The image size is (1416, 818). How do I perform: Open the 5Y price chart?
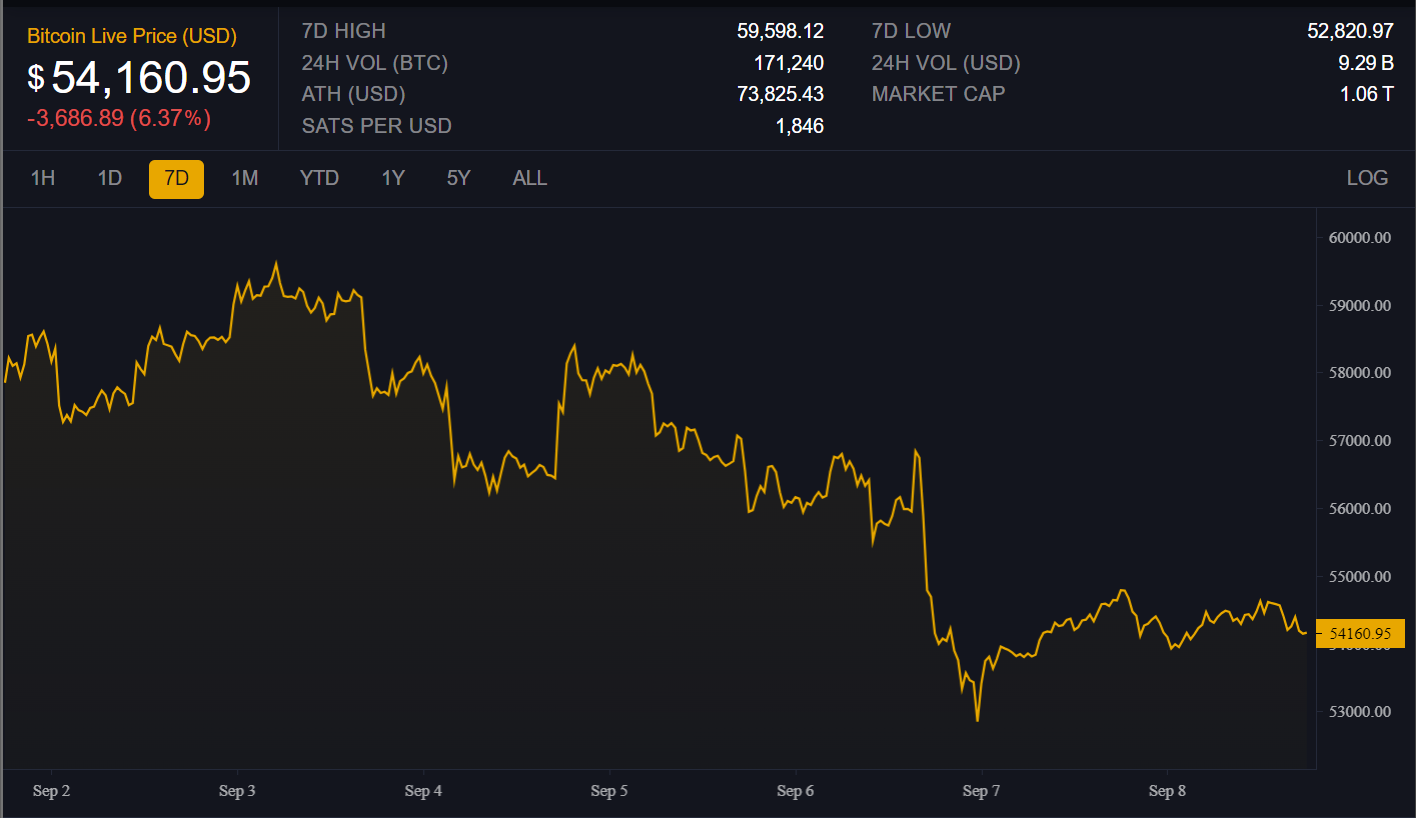pos(458,178)
